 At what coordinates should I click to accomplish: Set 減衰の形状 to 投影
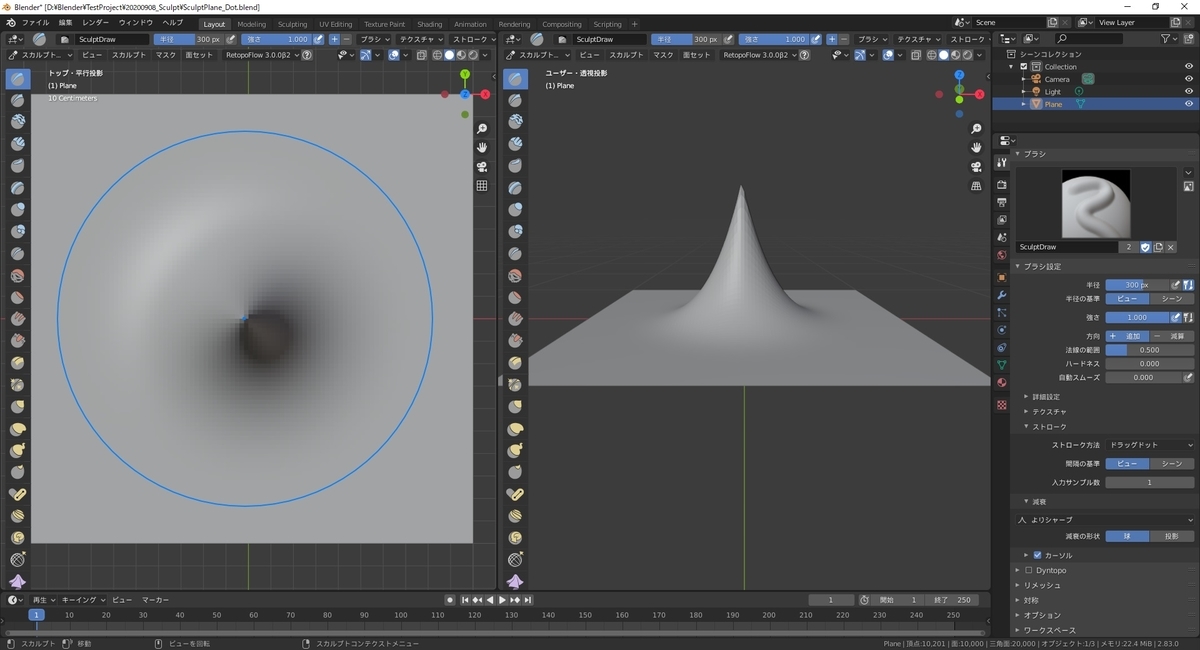(1171, 536)
